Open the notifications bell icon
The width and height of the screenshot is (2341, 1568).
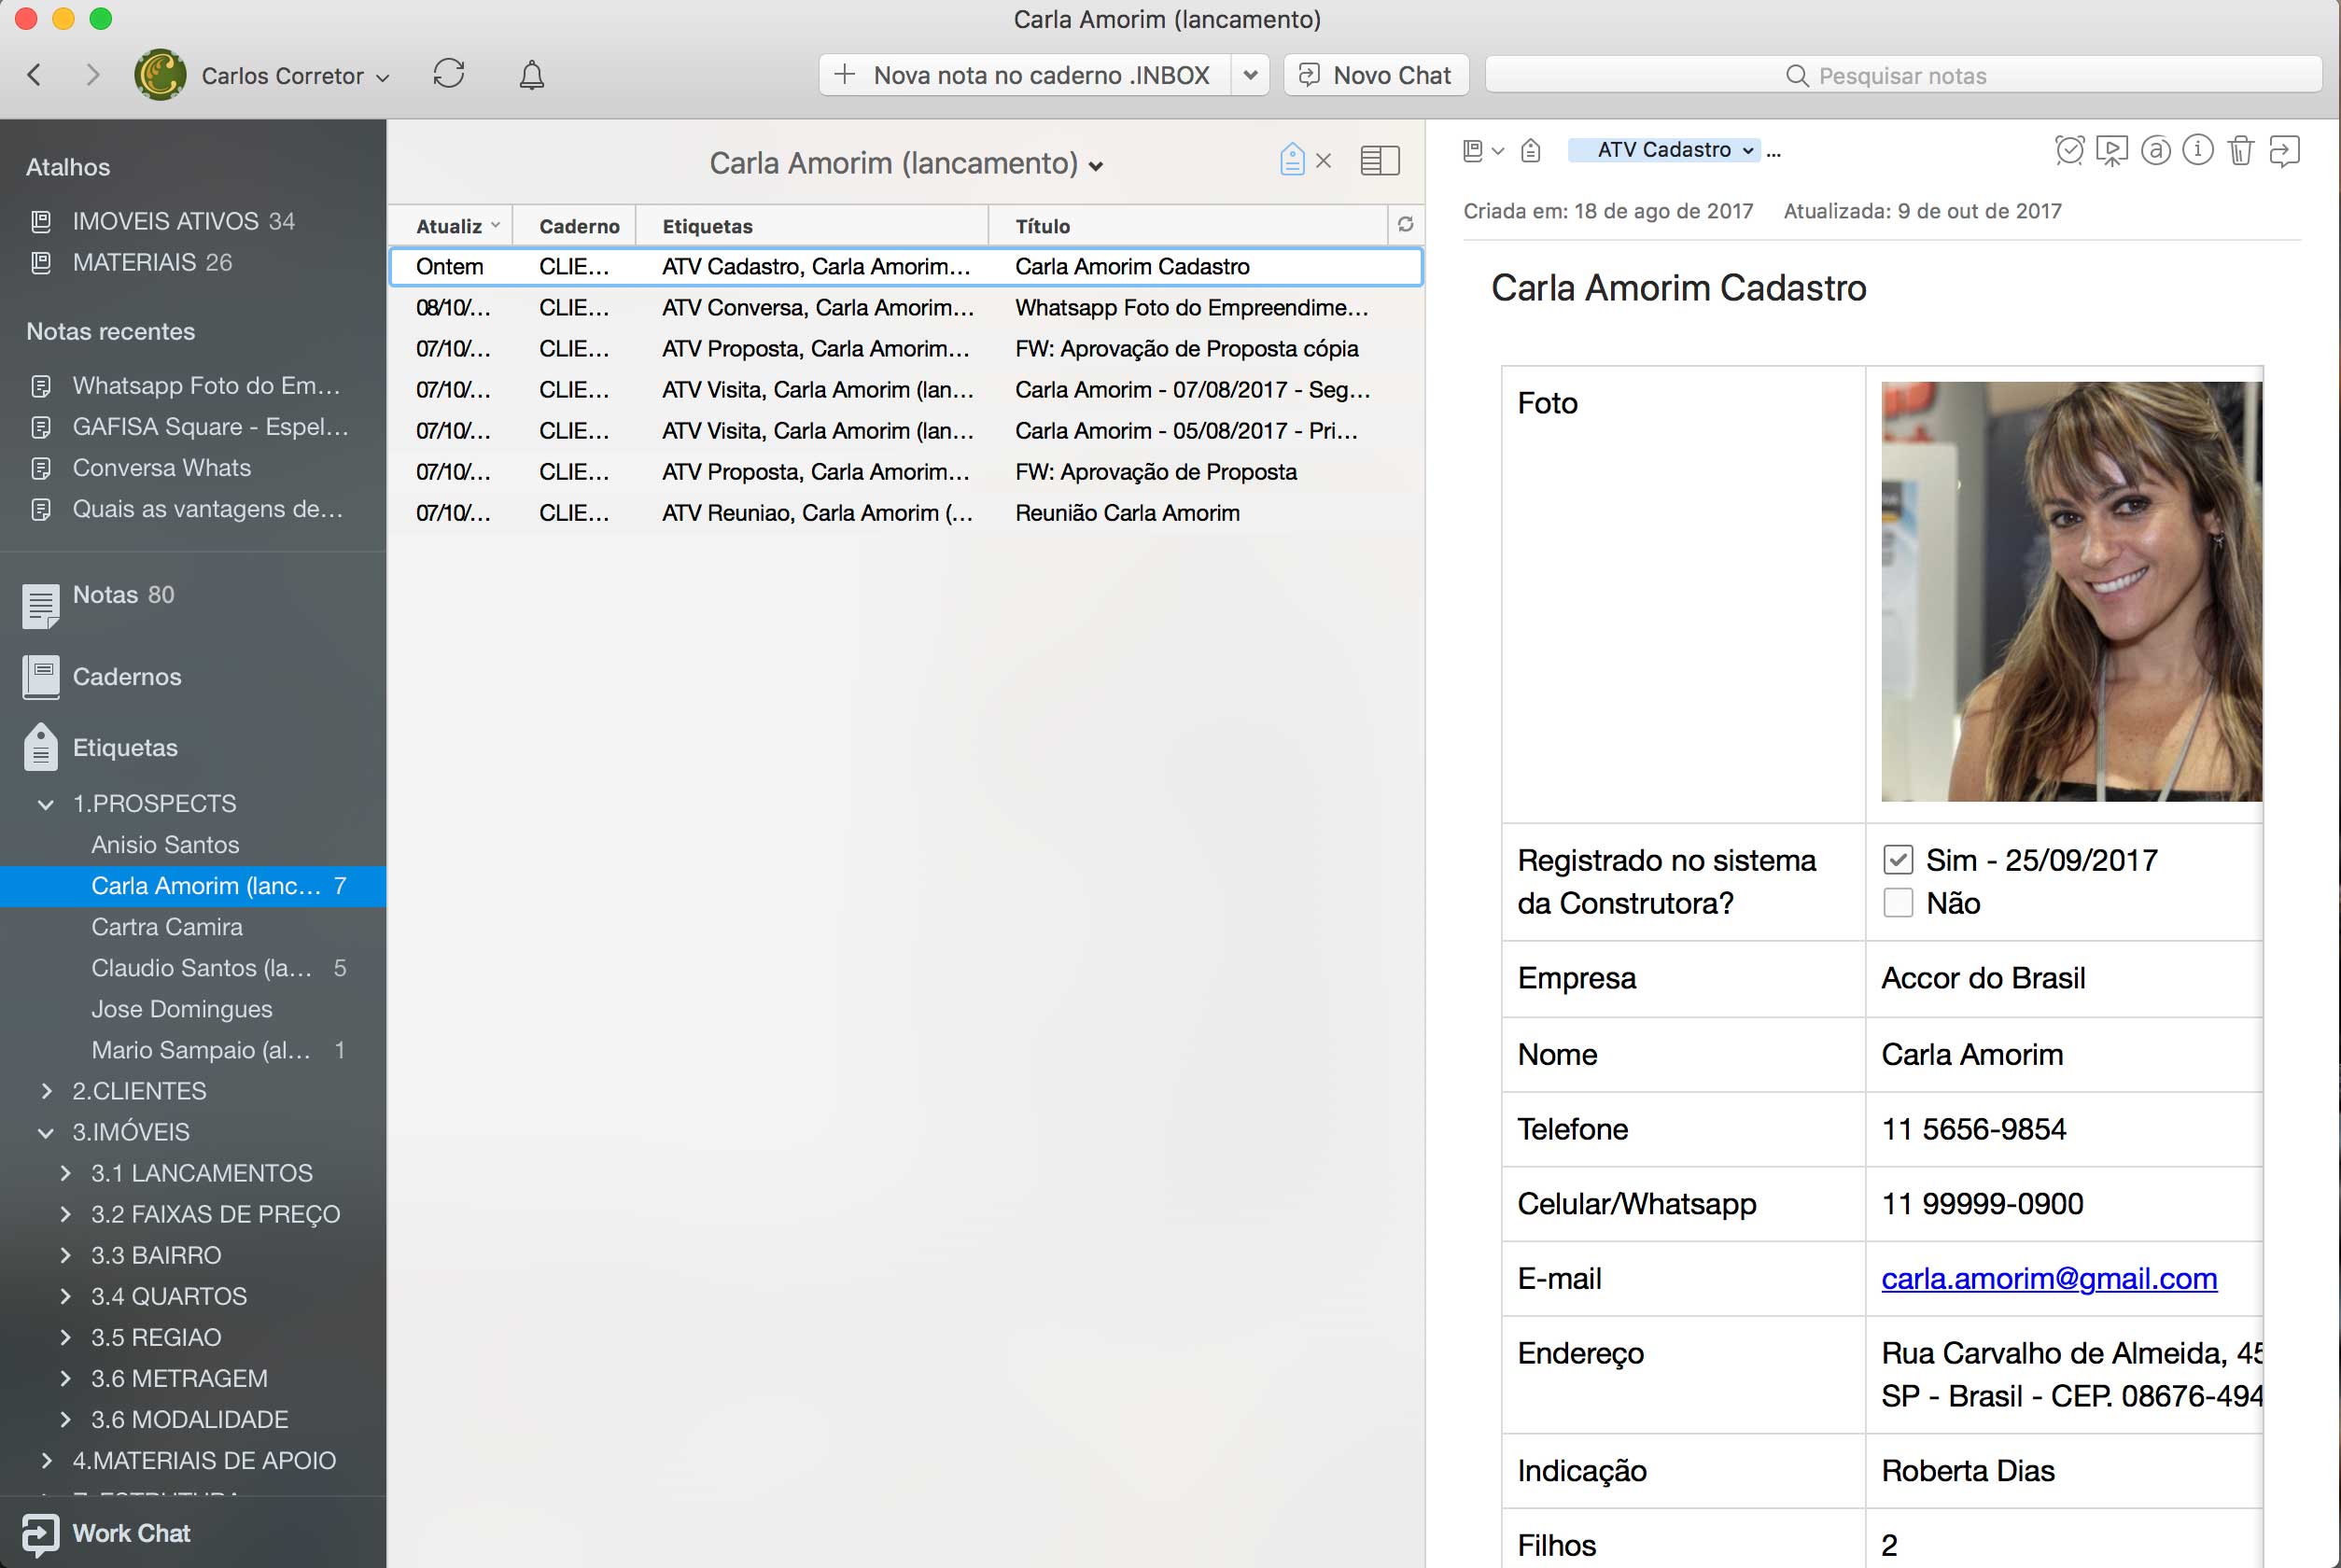click(x=531, y=75)
